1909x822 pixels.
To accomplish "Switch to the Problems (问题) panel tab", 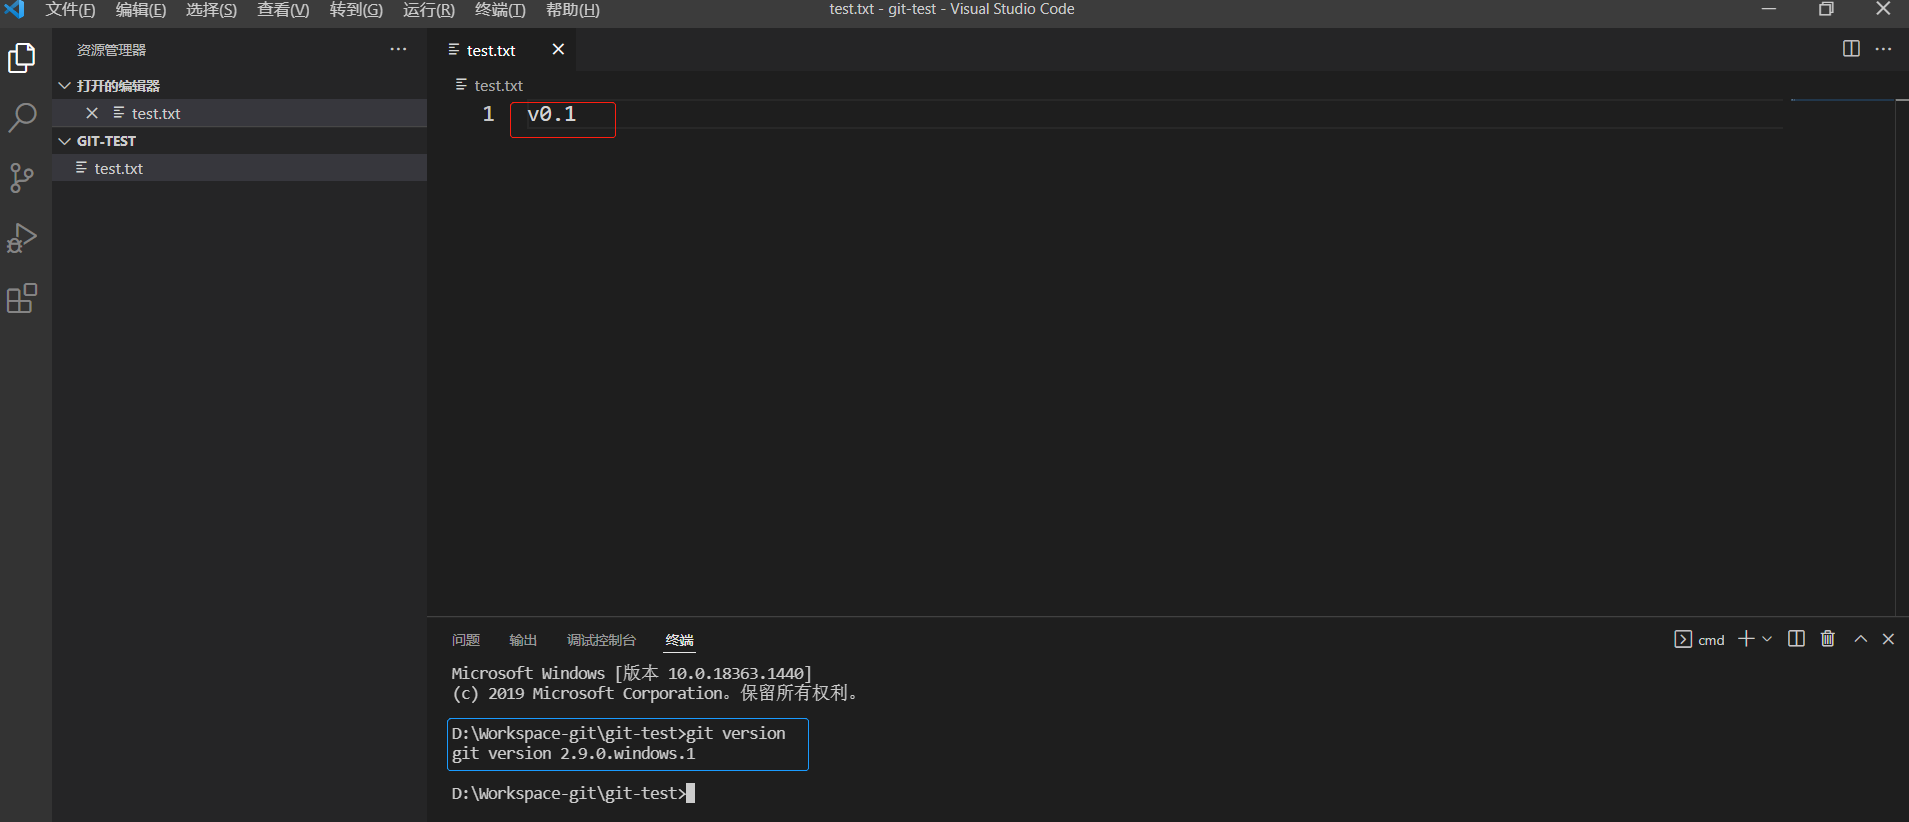I will [x=466, y=640].
